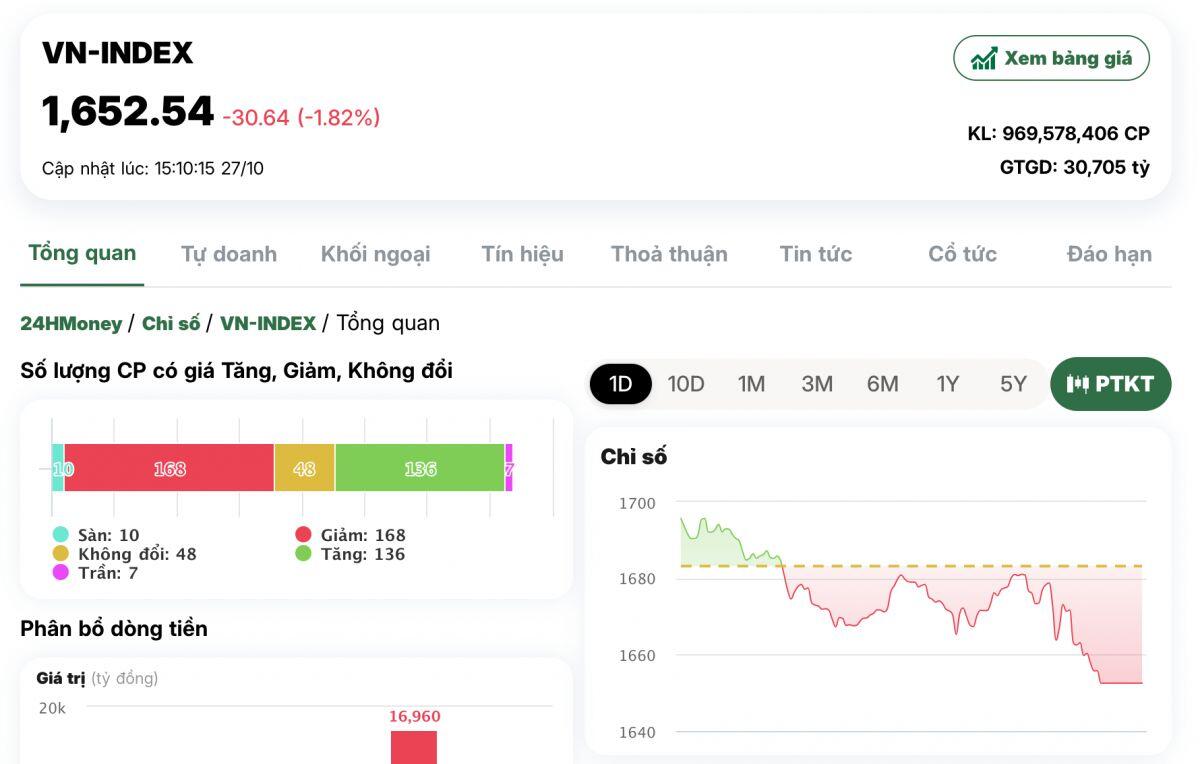Click VN-INDEX breadcrumb link
Screen dimensions: 1200x764
pos(268,323)
